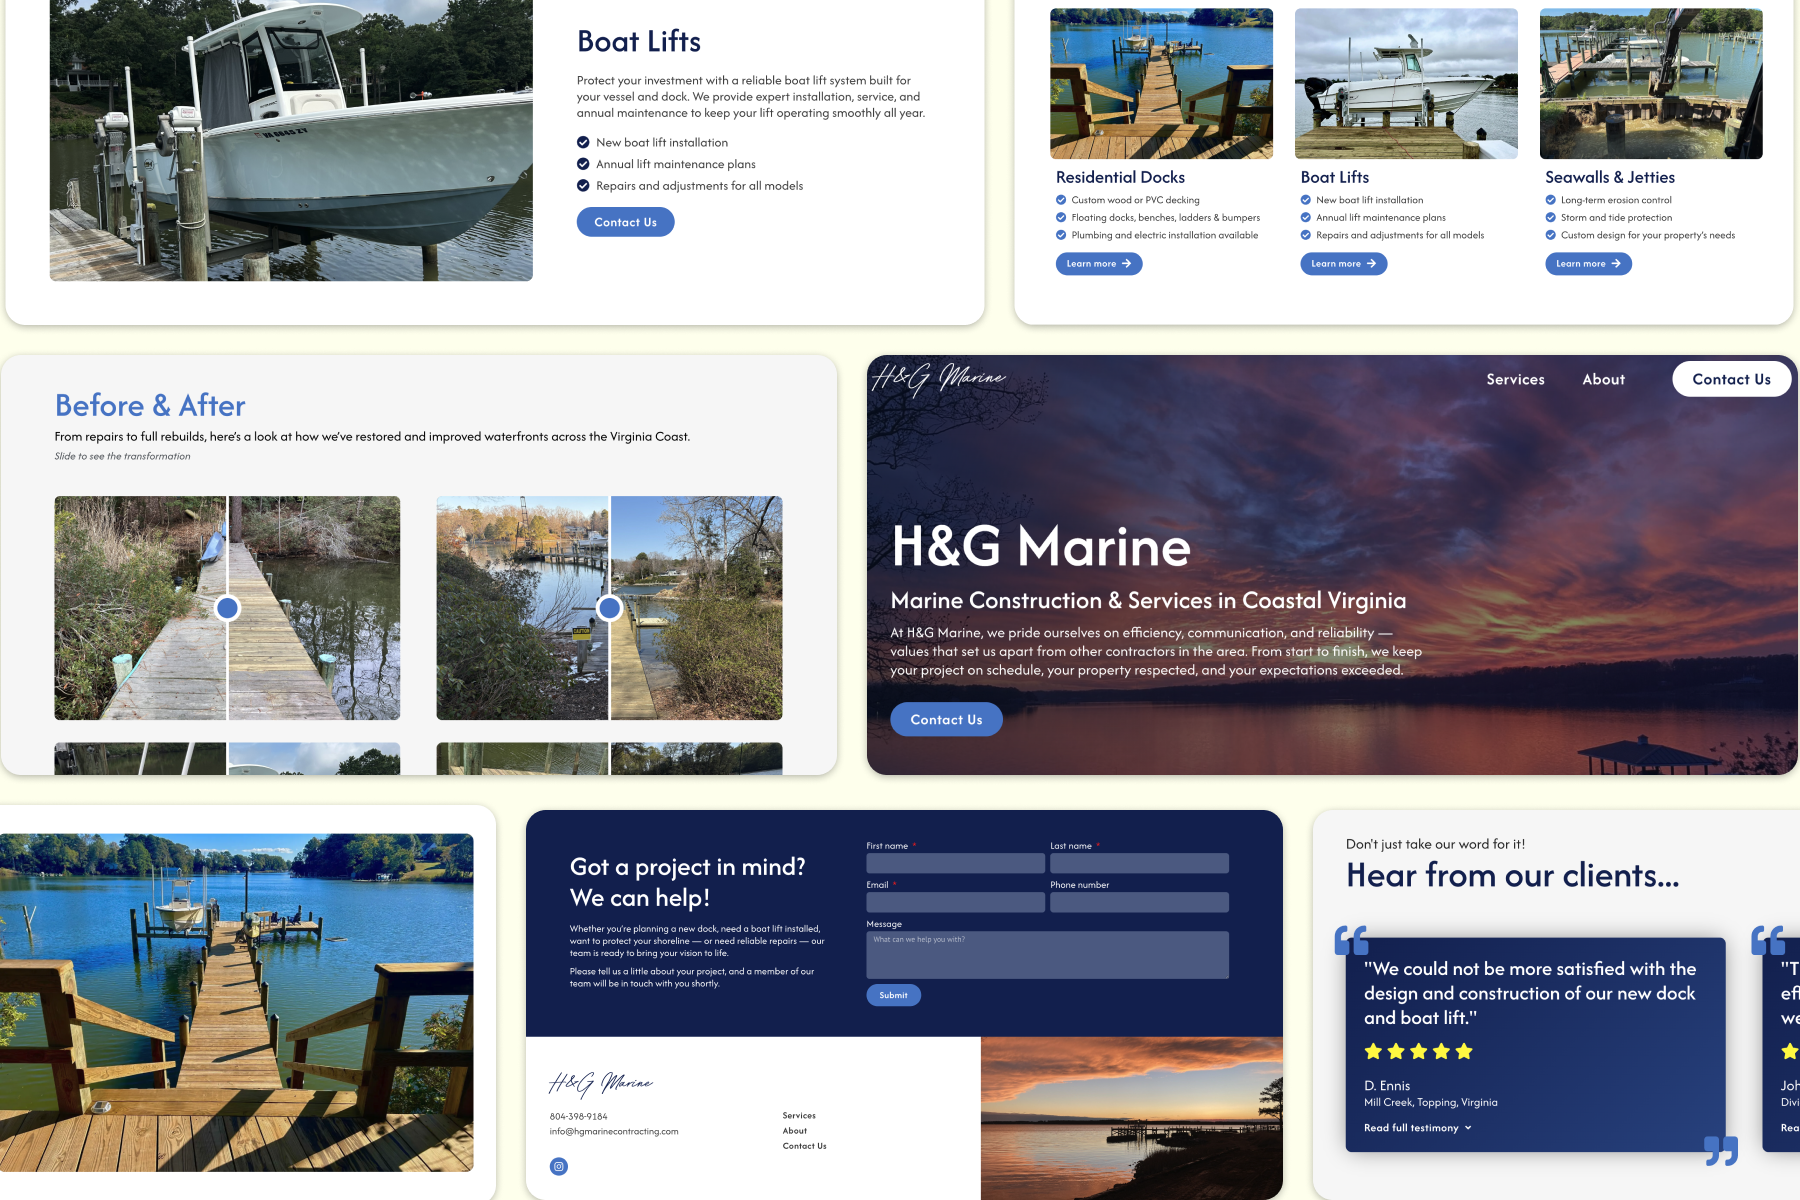Click the H&G Marine footer logo

[x=601, y=1083]
